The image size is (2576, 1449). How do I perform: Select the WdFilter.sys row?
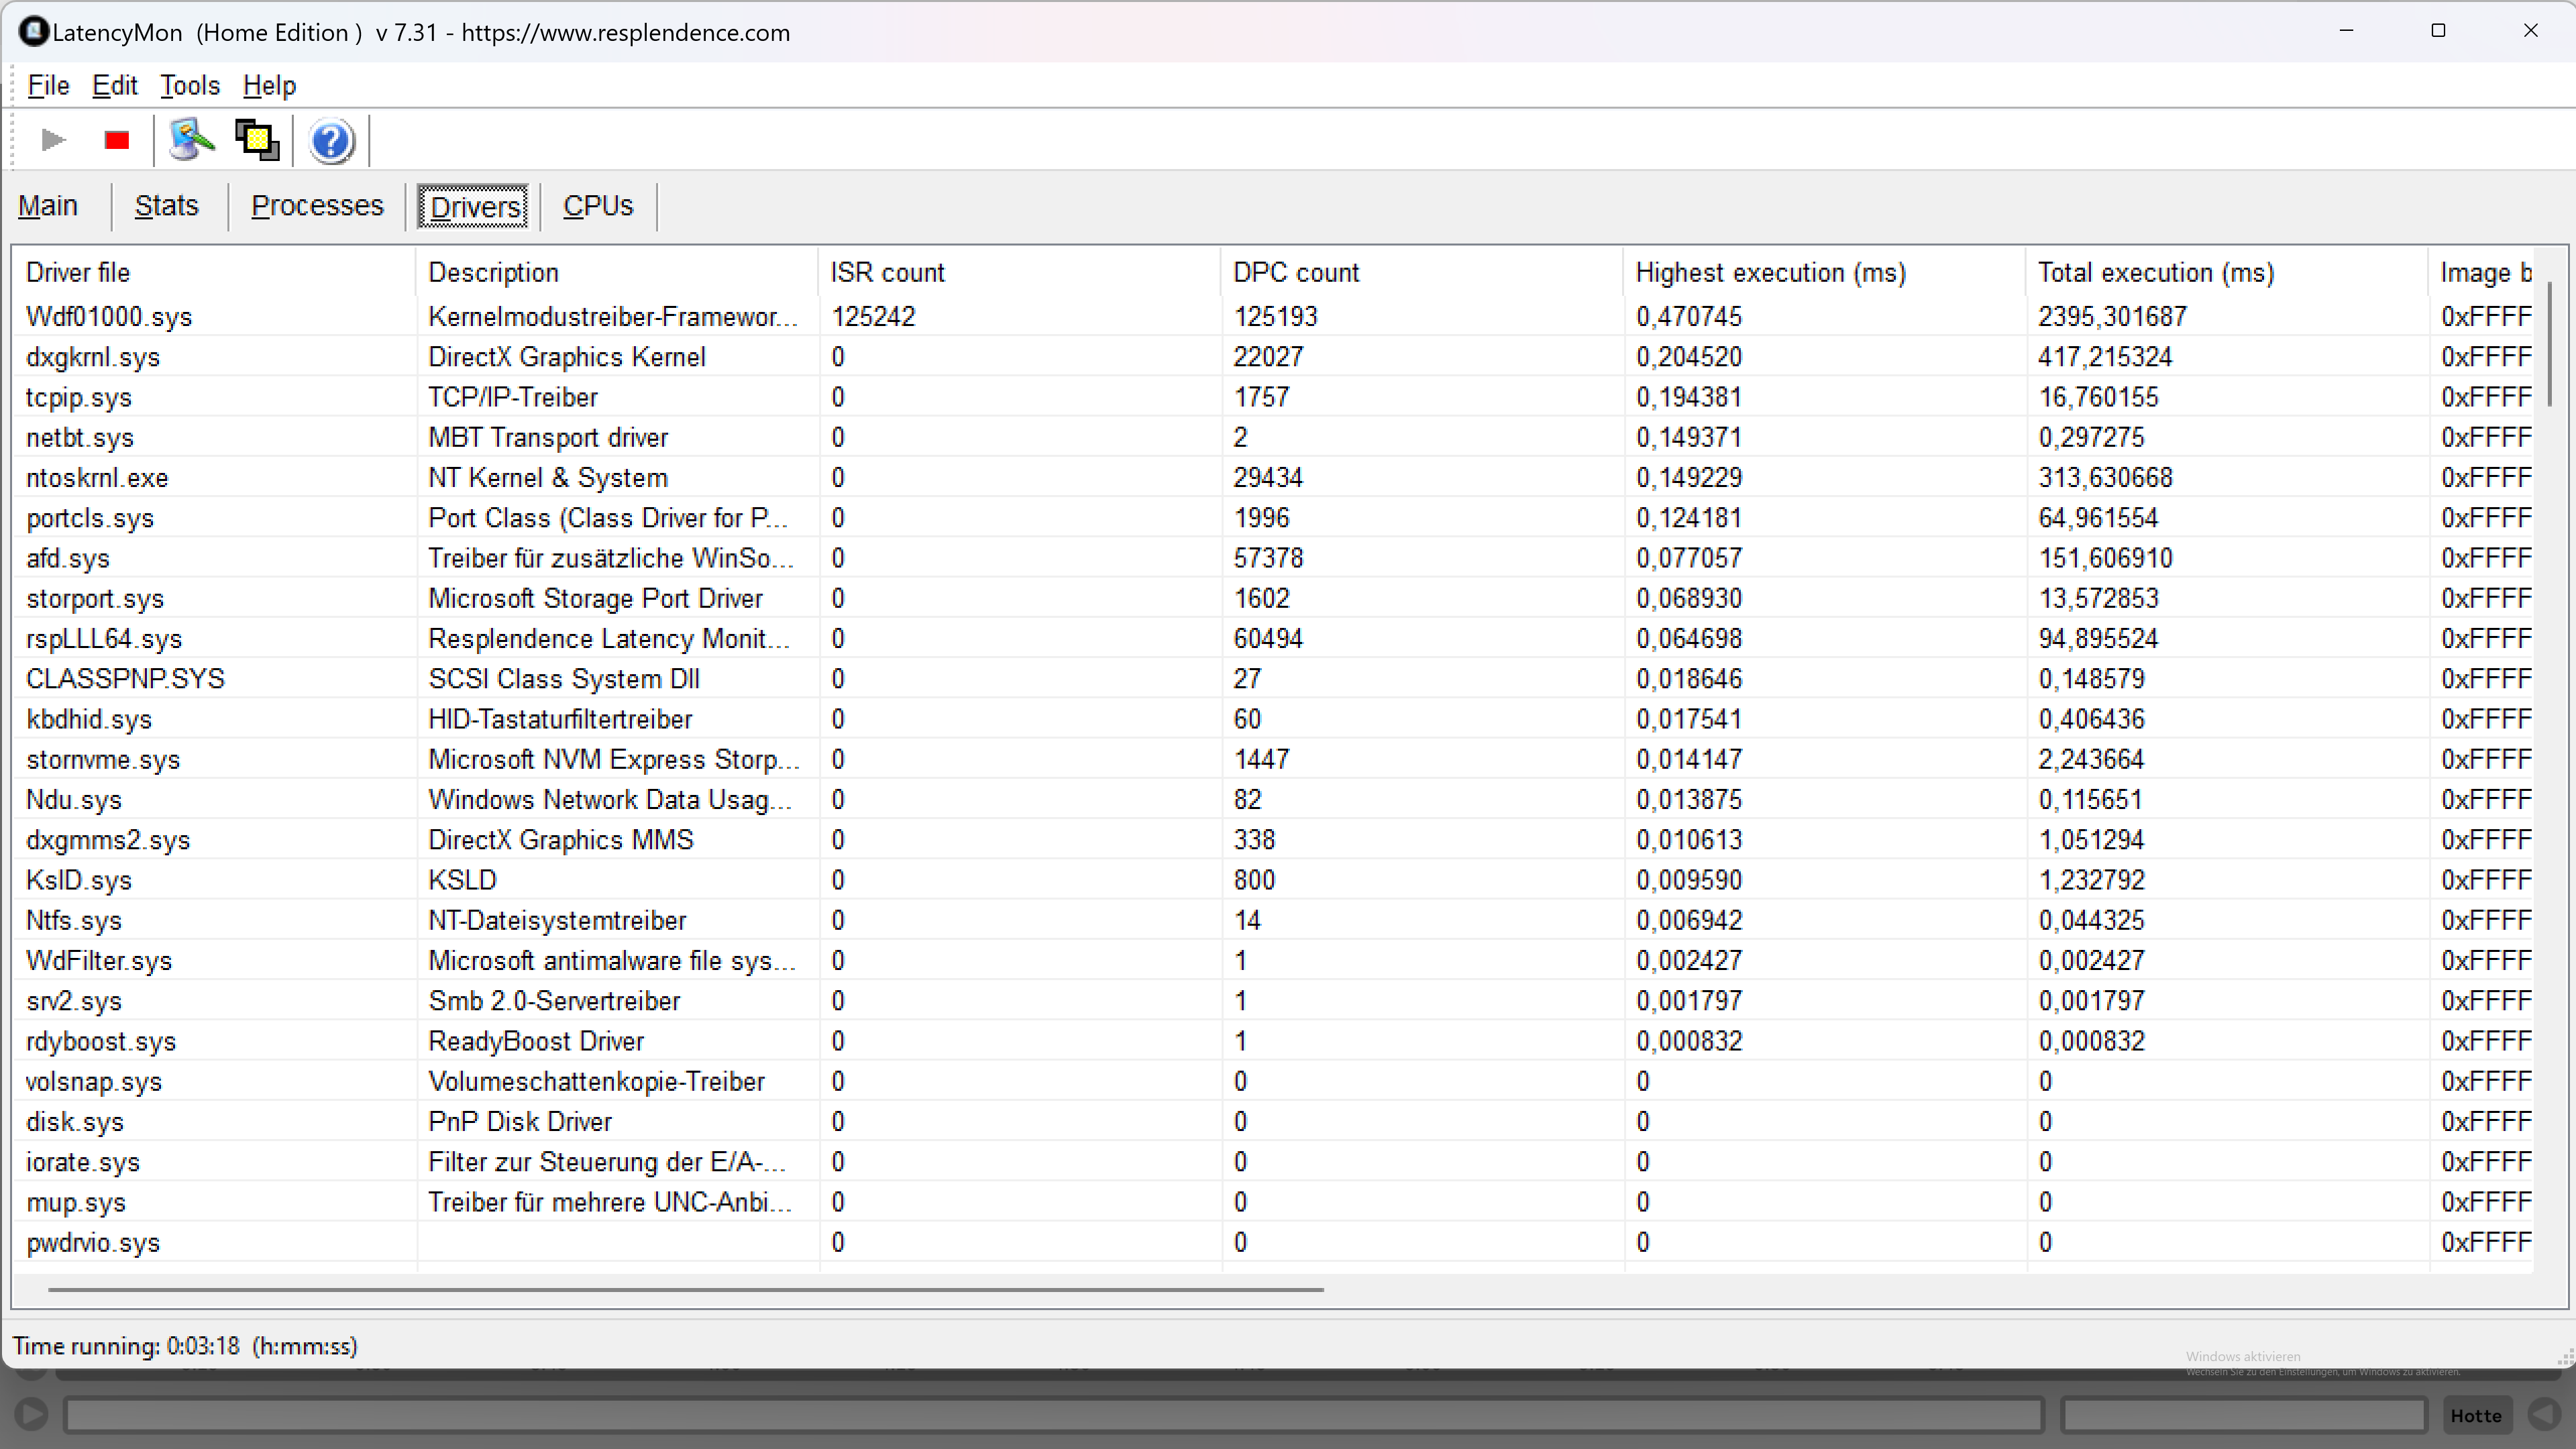click(1273, 960)
